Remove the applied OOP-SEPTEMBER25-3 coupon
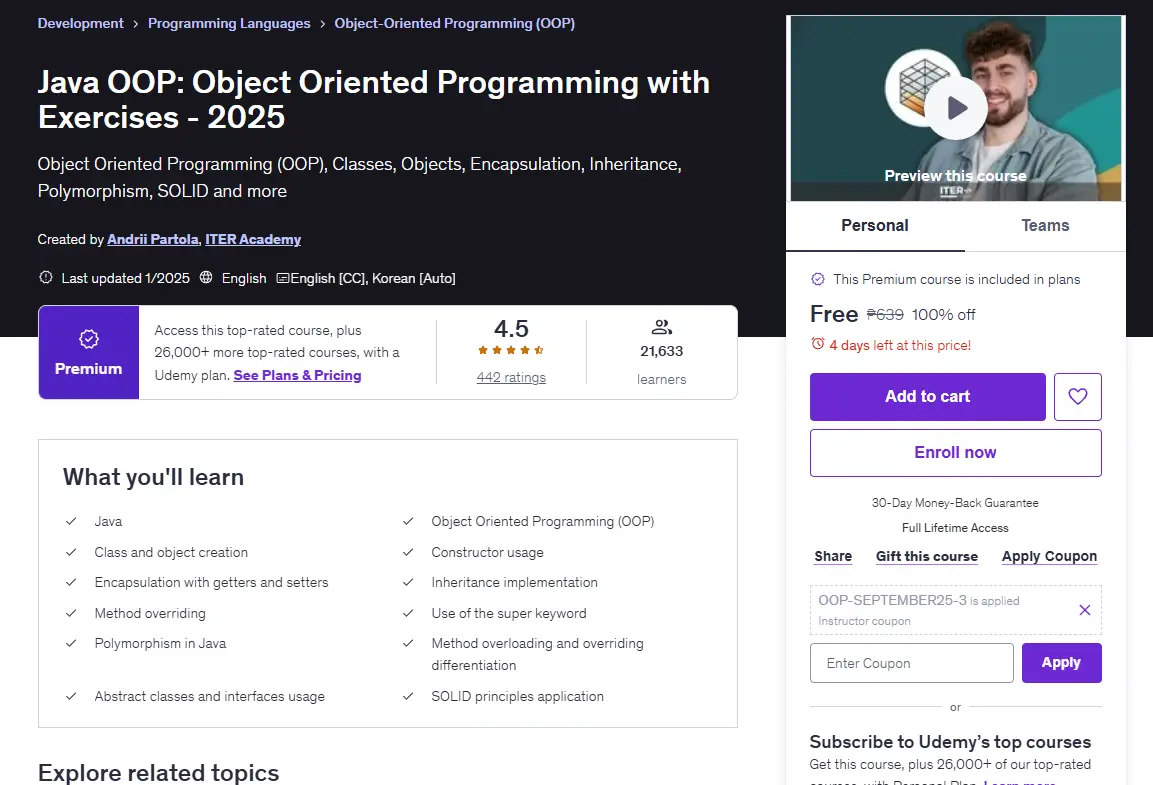This screenshot has height=785, width=1153. [x=1084, y=610]
